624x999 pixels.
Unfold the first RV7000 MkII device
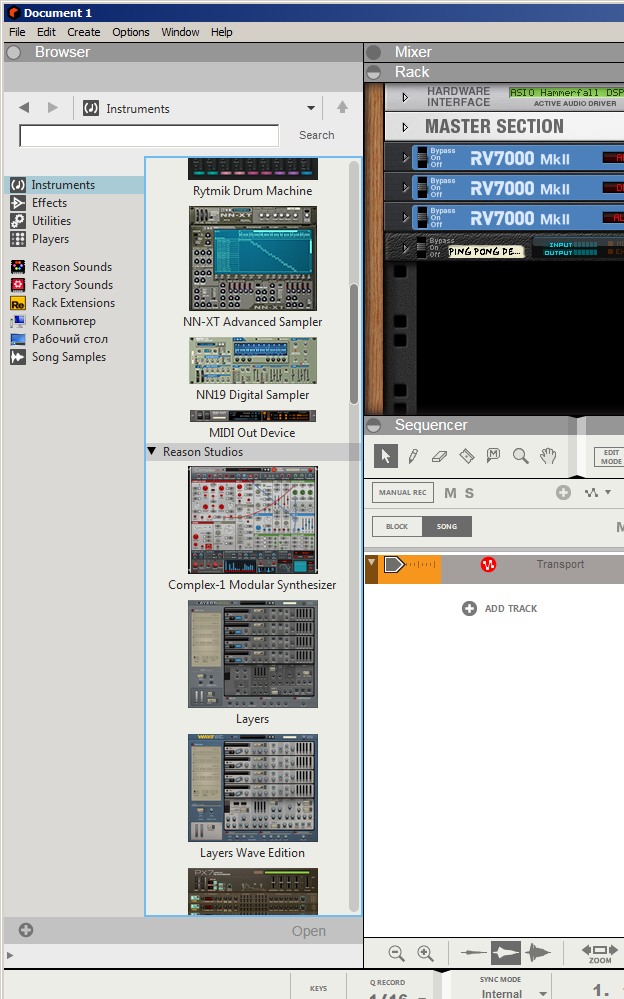405,157
